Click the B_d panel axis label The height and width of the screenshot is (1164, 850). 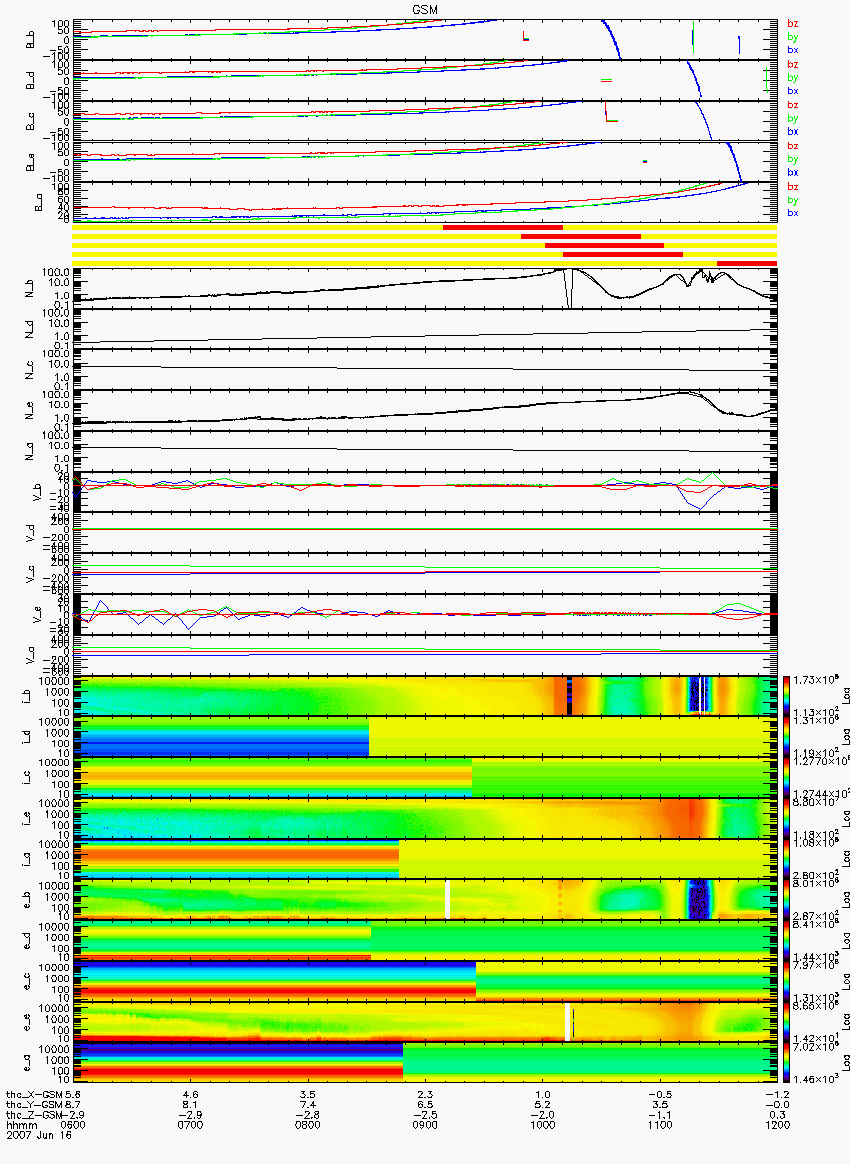click(x=30, y=80)
